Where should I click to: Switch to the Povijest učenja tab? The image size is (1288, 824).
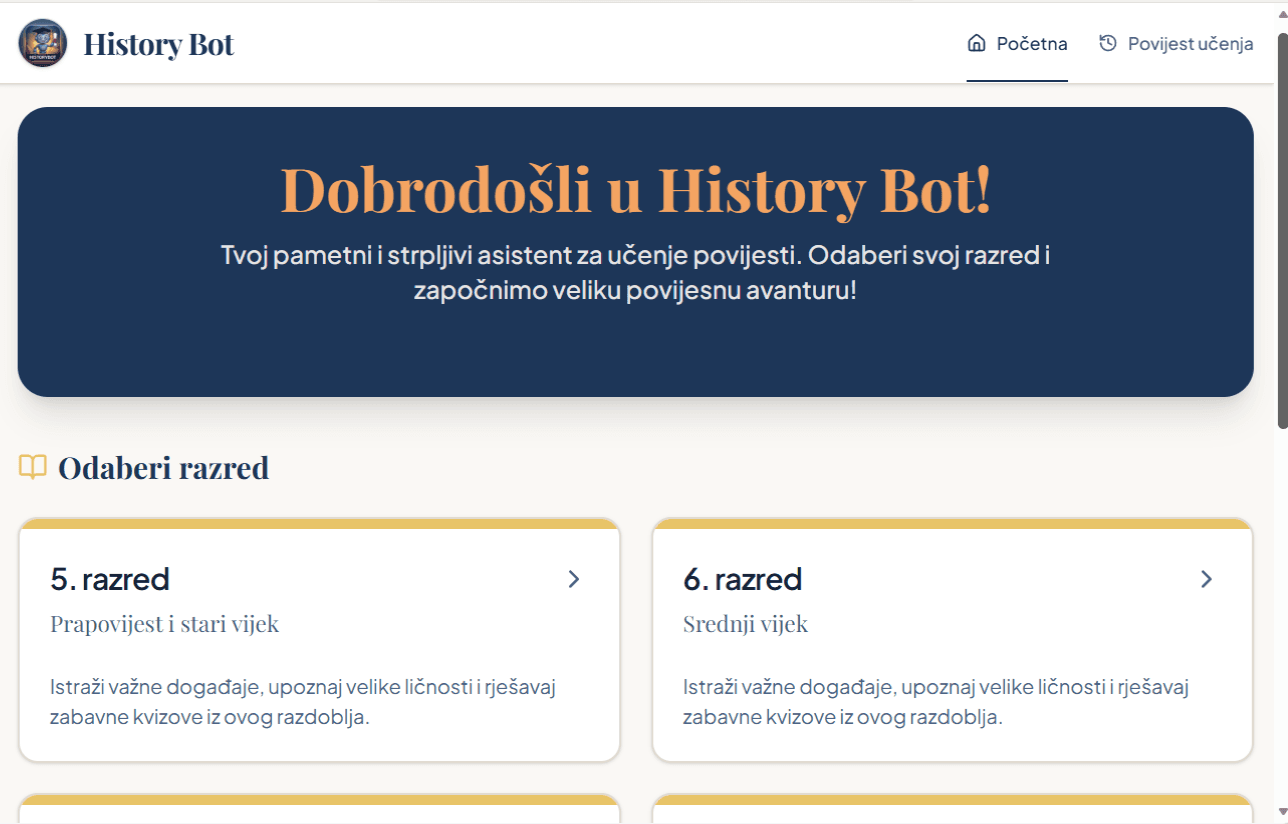1176,44
